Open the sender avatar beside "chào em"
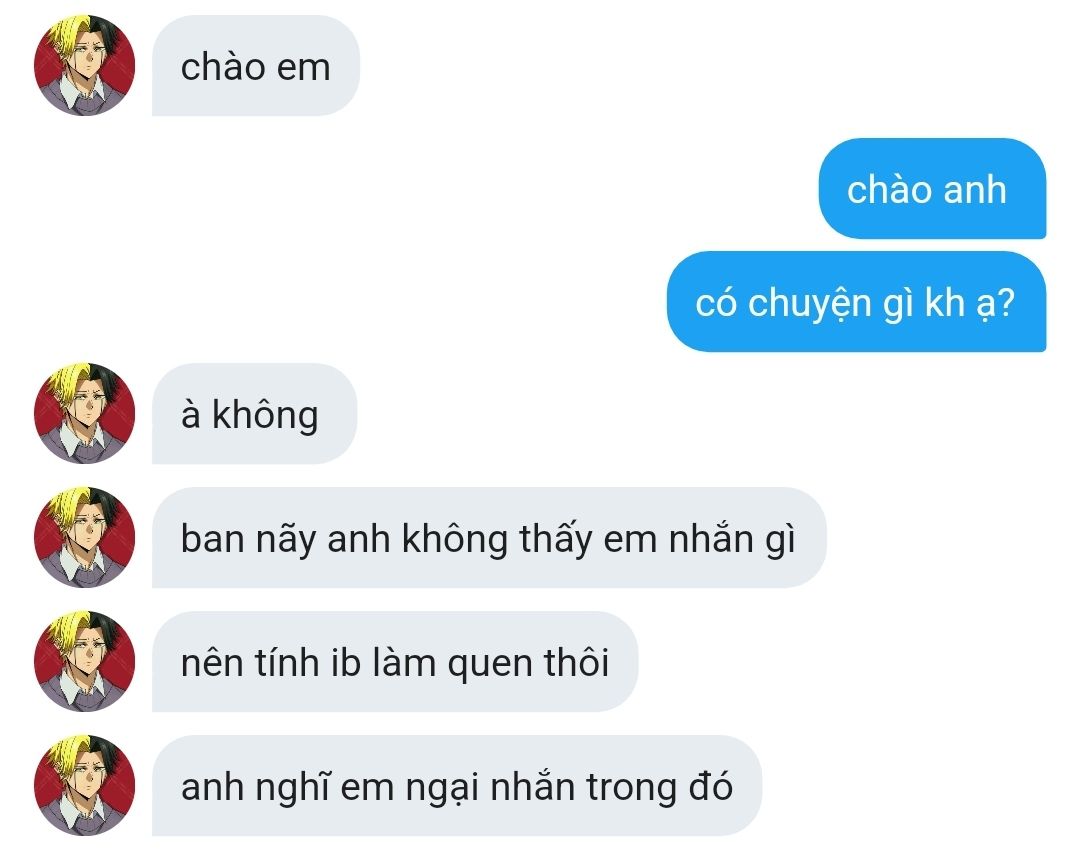The image size is (1080, 852). pos(84,65)
